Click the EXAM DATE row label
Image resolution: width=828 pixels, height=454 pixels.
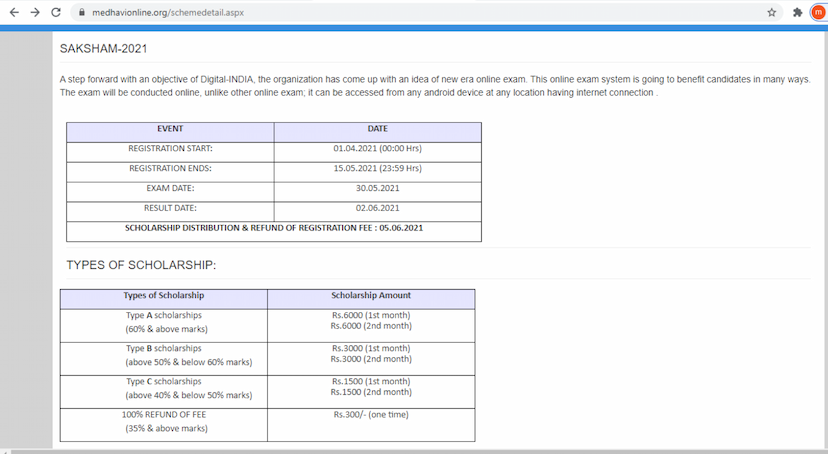click(170, 188)
